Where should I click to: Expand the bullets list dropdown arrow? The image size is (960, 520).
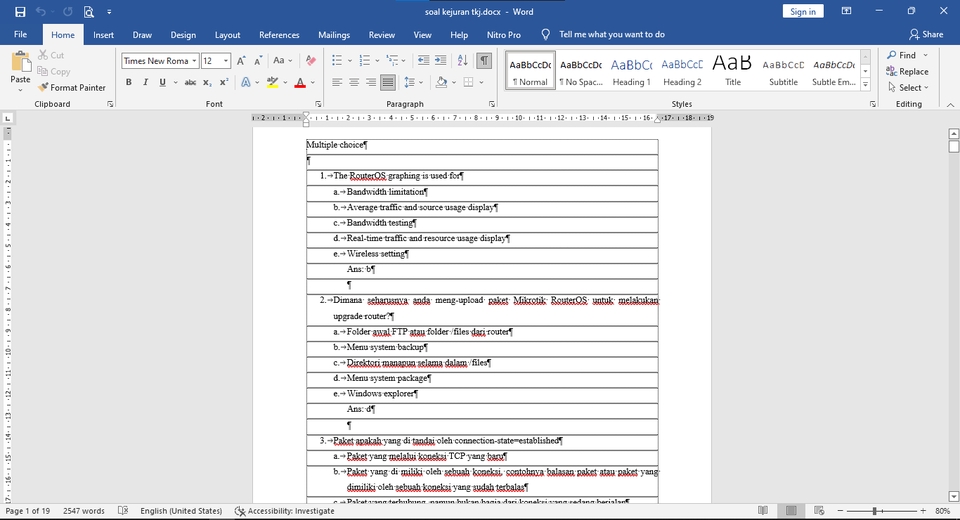[x=350, y=61]
